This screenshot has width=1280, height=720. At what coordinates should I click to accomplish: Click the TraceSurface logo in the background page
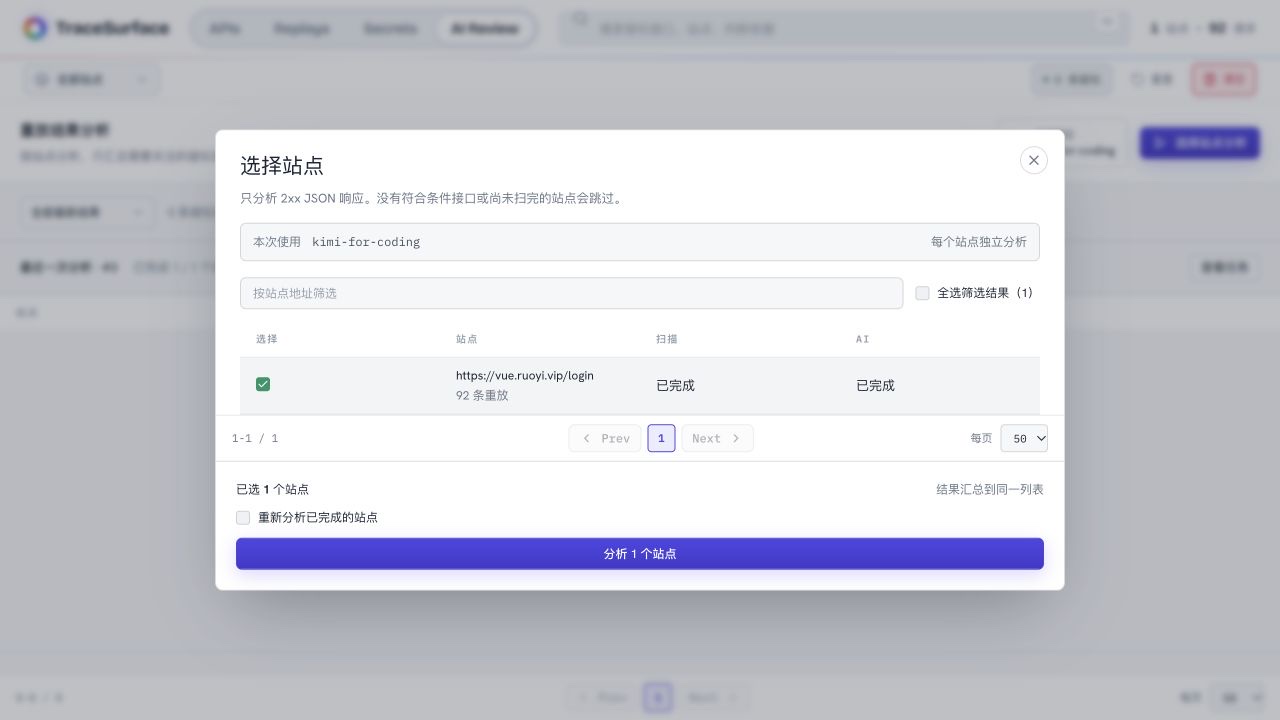click(96, 28)
